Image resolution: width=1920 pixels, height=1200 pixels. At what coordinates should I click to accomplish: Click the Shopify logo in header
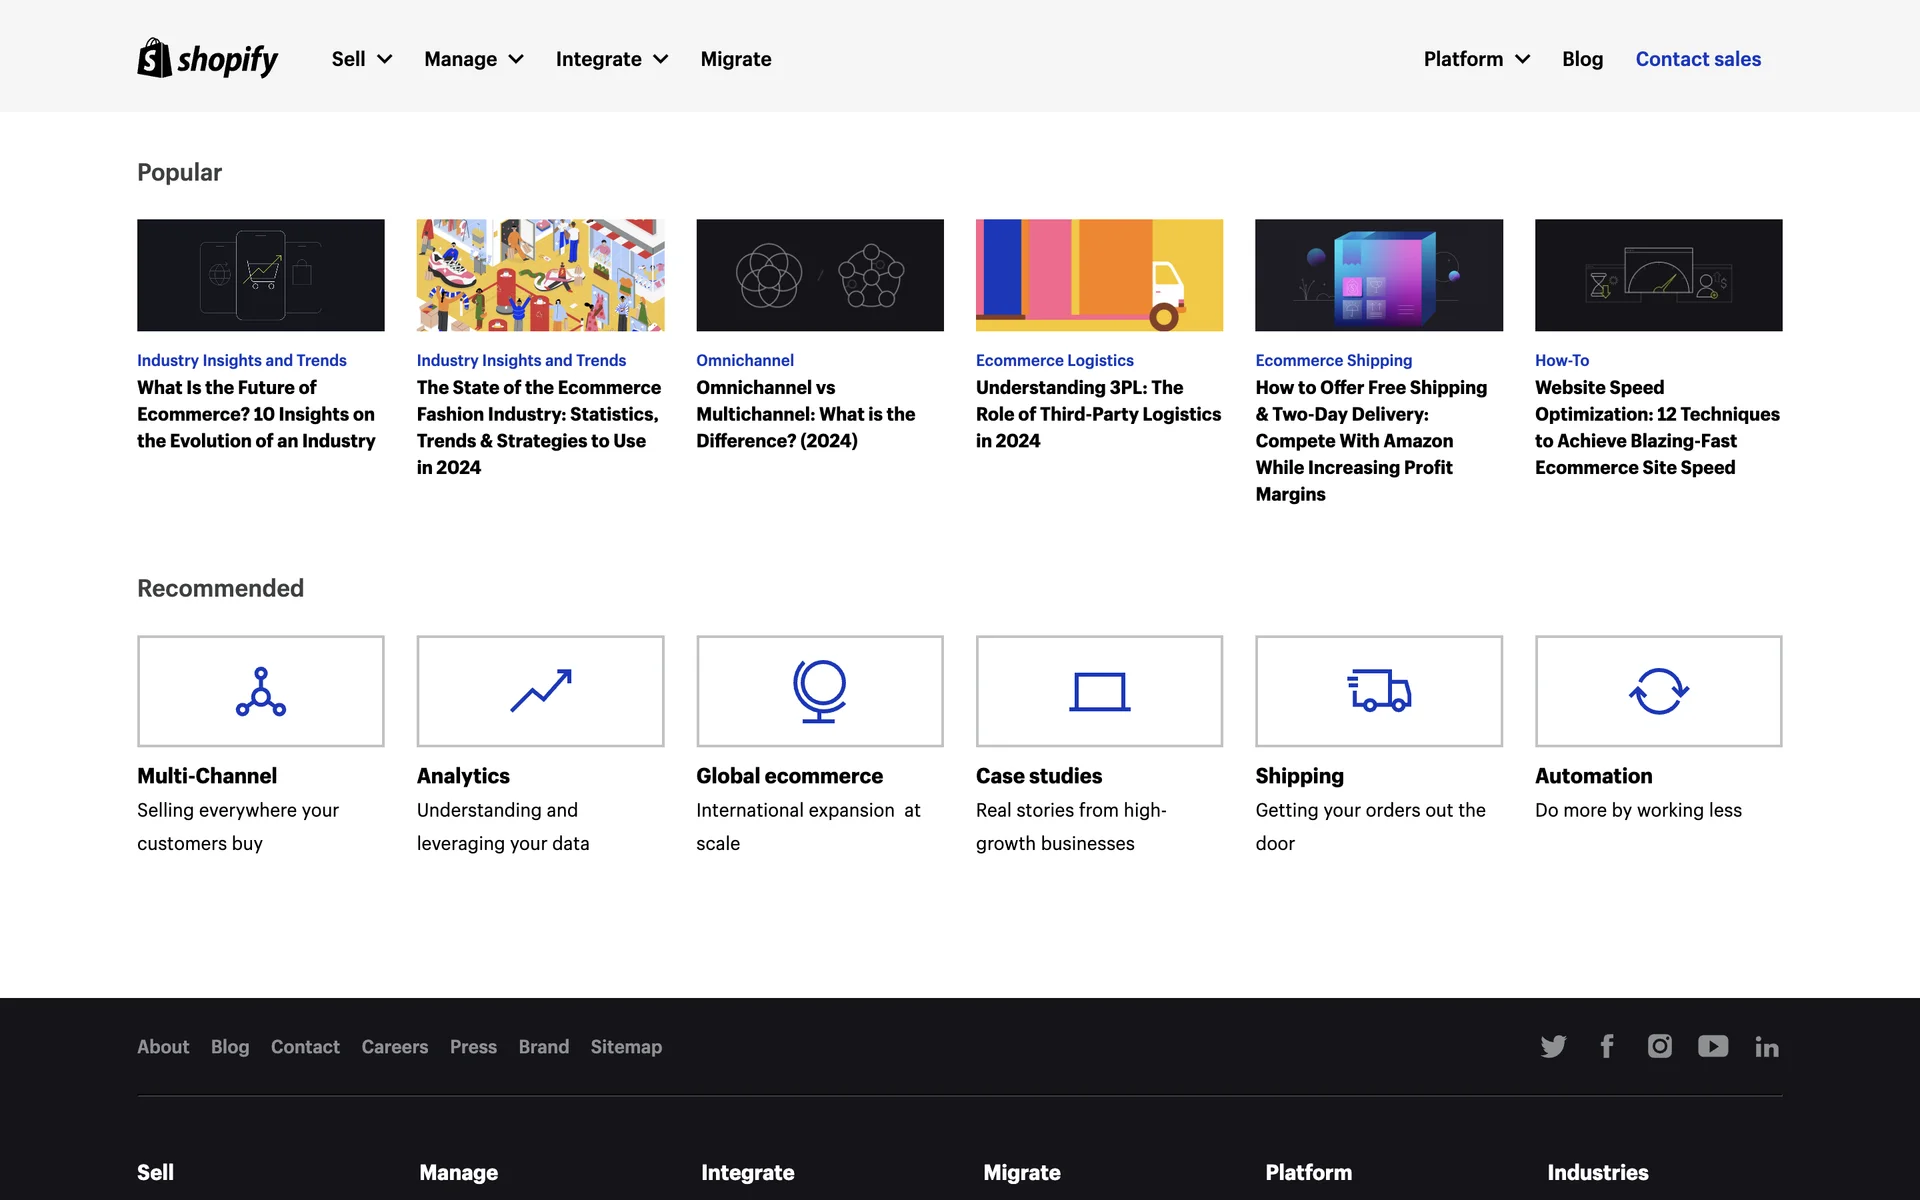pos(207,59)
